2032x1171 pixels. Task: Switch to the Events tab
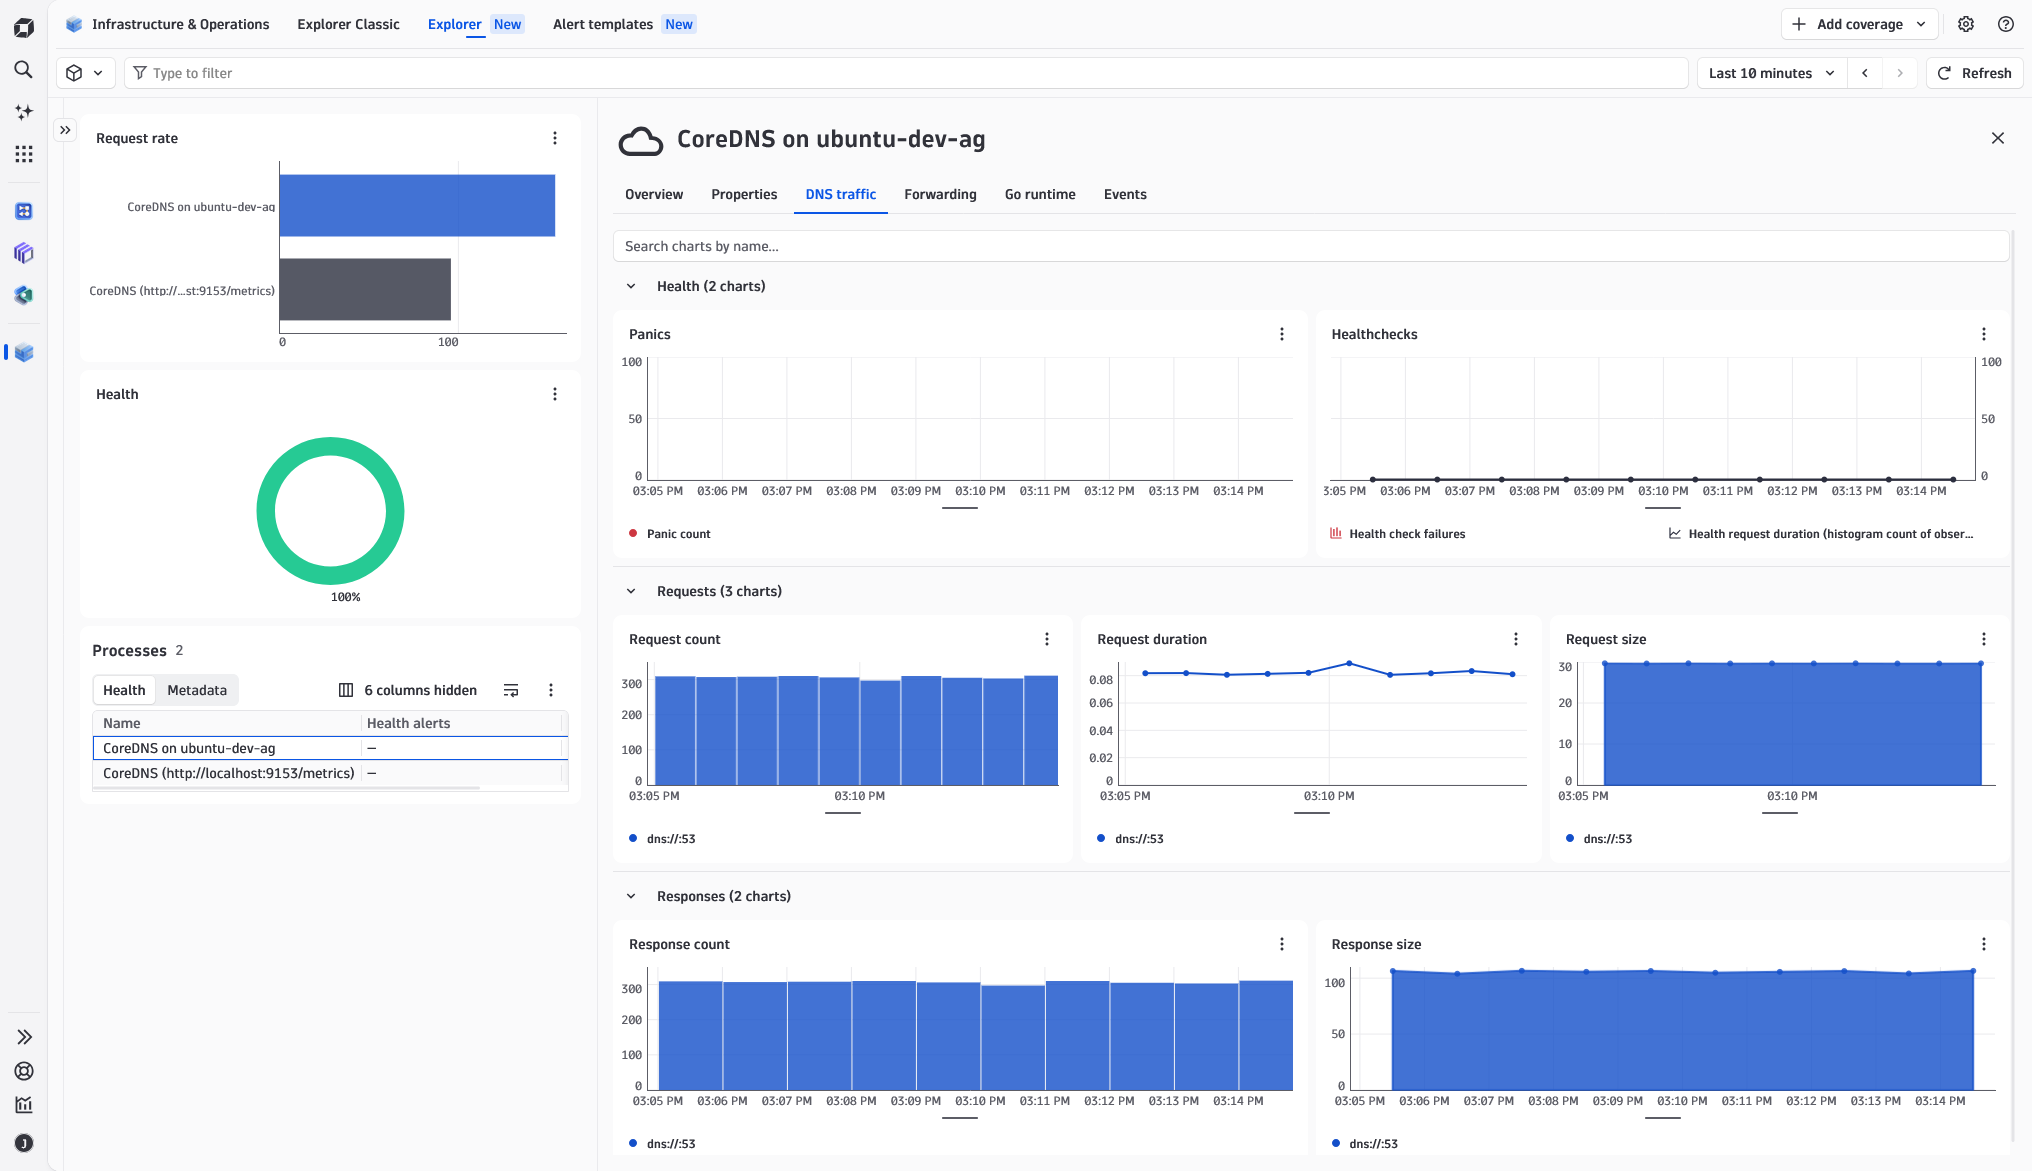(x=1125, y=194)
